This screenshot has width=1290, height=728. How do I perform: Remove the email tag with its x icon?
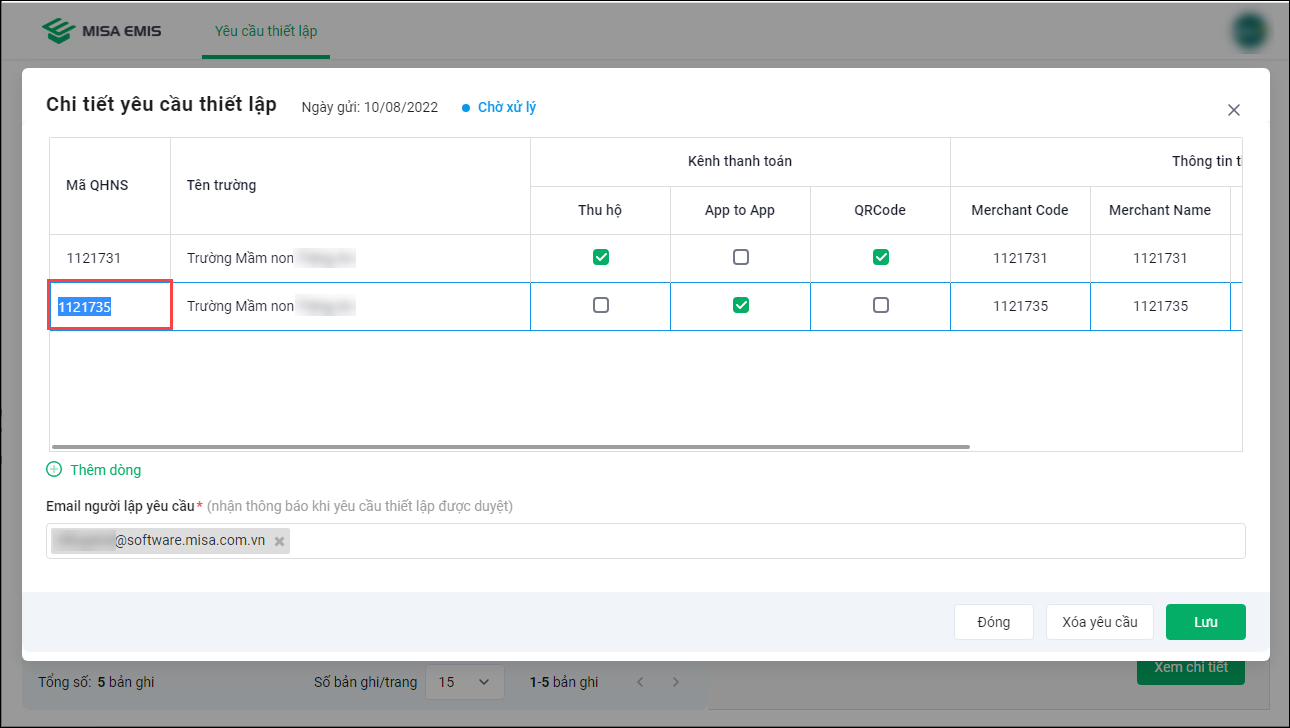pyautogui.click(x=280, y=541)
